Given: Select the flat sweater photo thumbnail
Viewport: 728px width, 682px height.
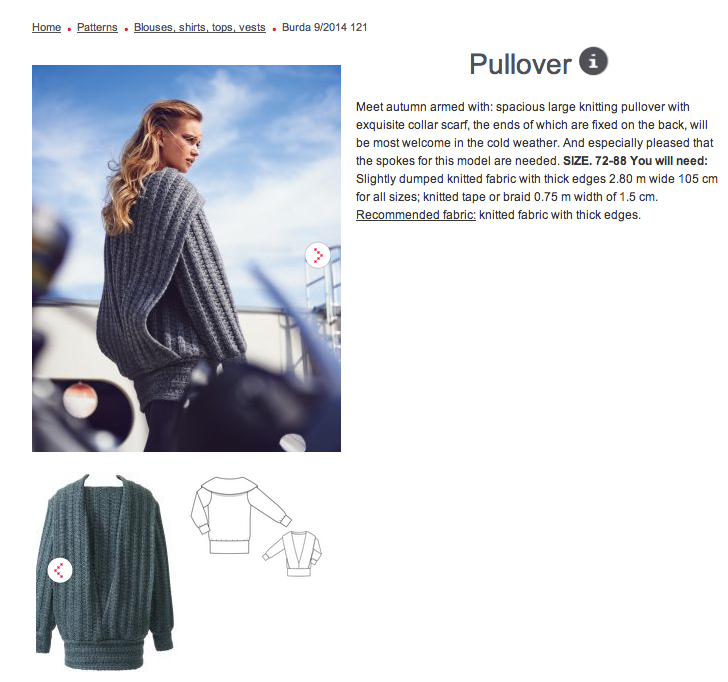Looking at the screenshot, I should pyautogui.click(x=105, y=572).
